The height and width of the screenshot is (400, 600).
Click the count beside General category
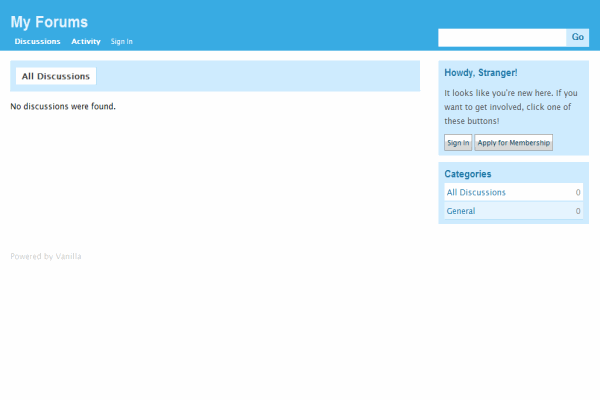tap(578, 211)
